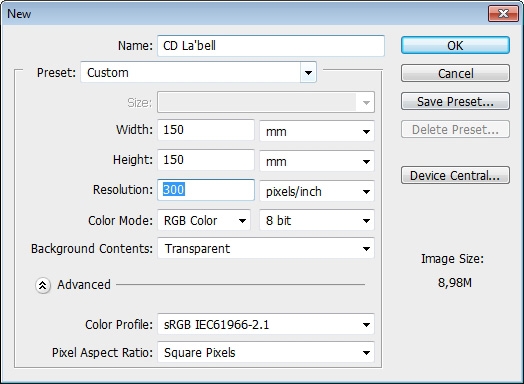
Task: Click the Height value field
Action: pyautogui.click(x=206, y=160)
